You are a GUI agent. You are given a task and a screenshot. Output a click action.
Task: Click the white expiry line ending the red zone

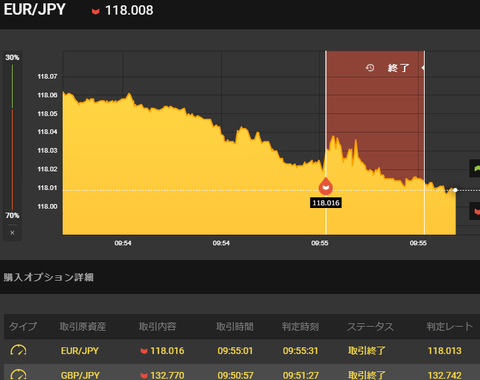(x=424, y=143)
